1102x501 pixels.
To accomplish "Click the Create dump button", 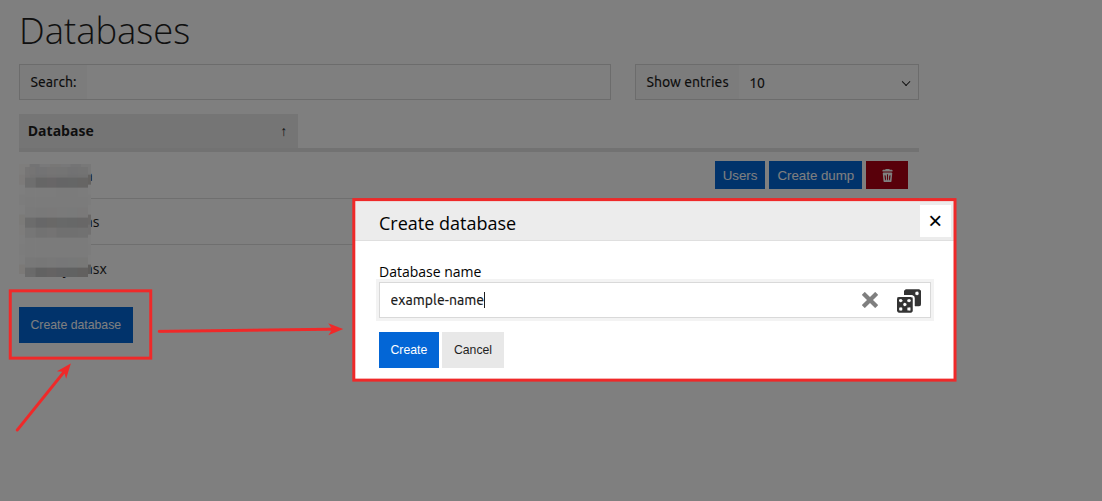I will click(x=815, y=175).
